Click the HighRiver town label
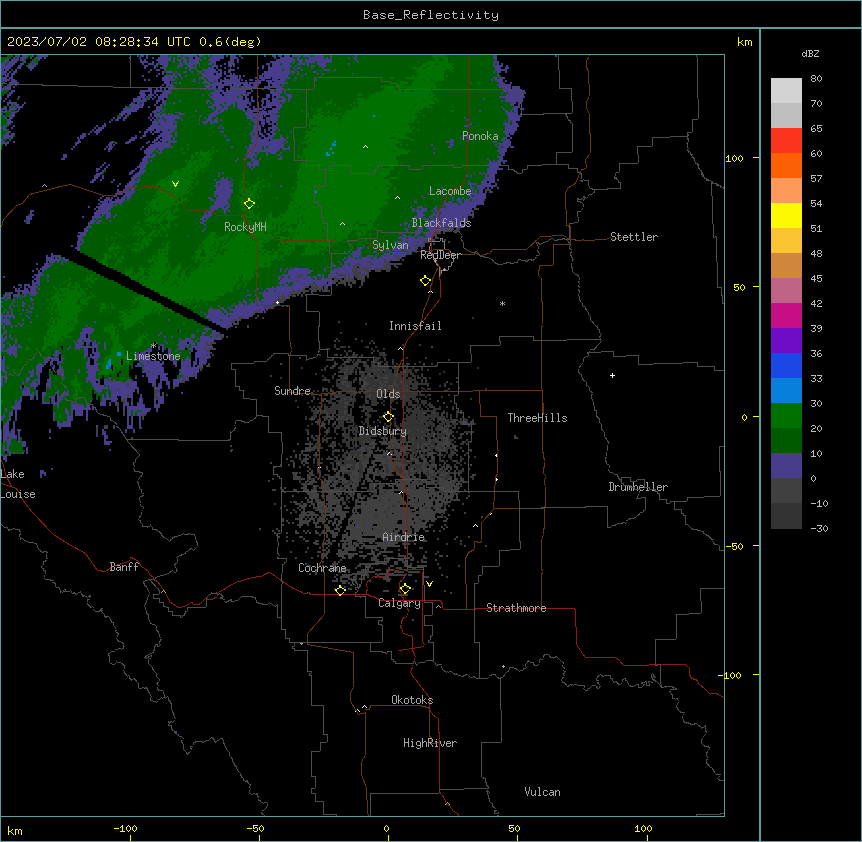Viewport: 862px width, 842px height. tap(430, 743)
